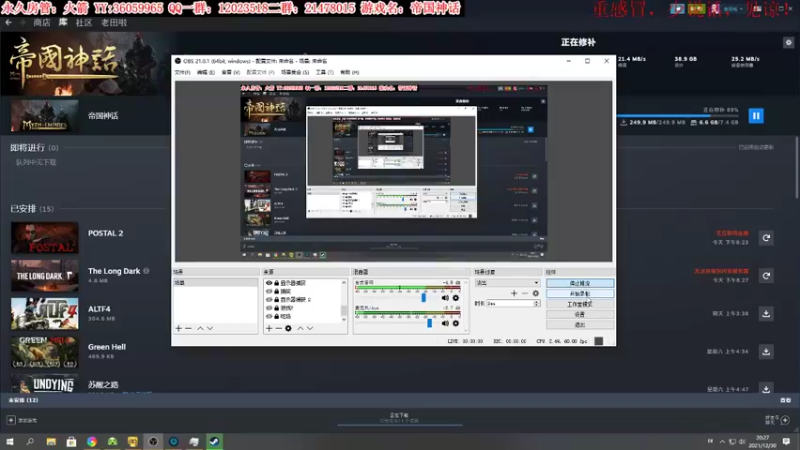This screenshot has width=800, height=450.
Task: Click Steam 商店 store tab
Action: coord(42,22)
